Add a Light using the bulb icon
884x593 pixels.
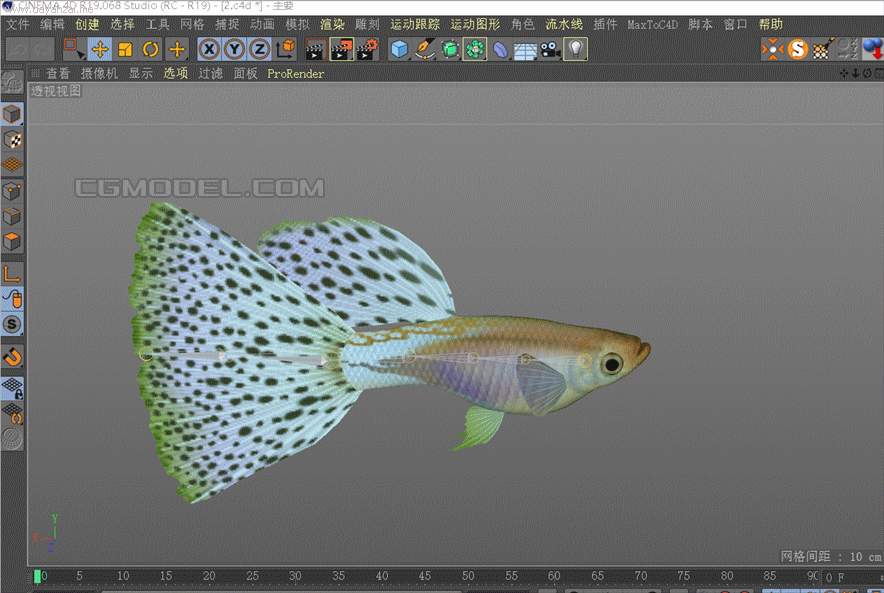[575, 48]
